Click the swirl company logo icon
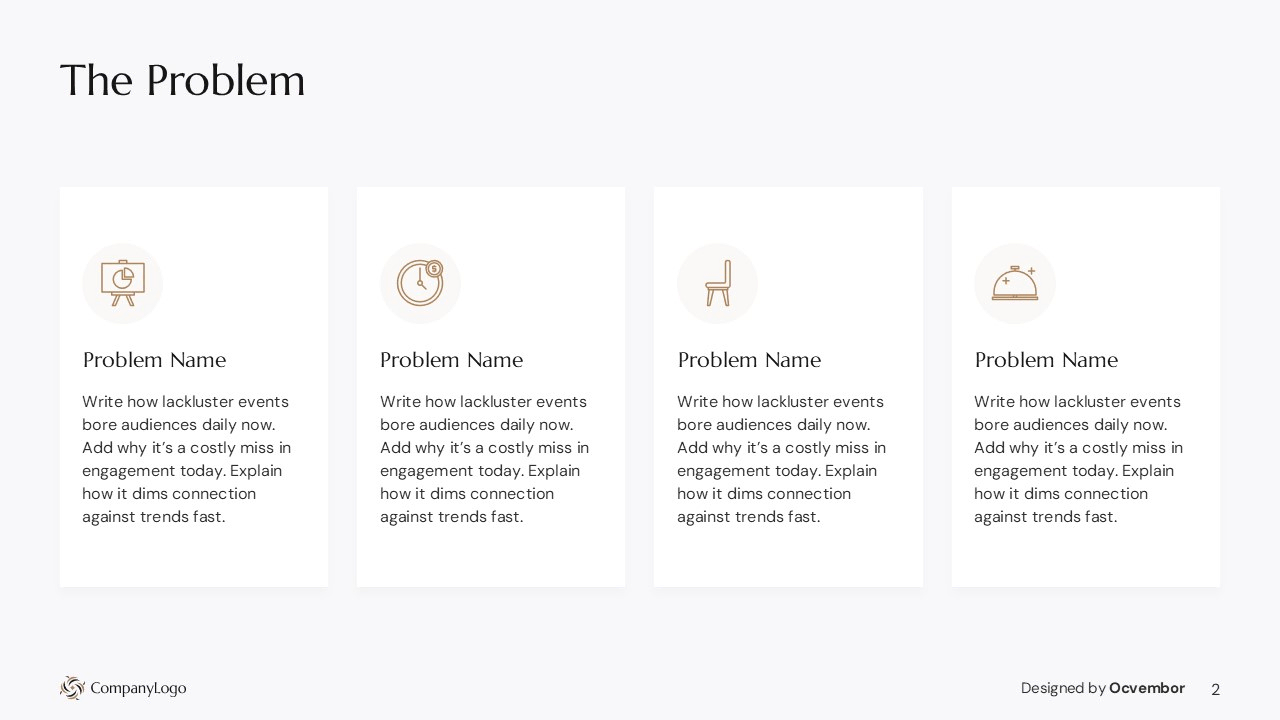 [x=72, y=688]
